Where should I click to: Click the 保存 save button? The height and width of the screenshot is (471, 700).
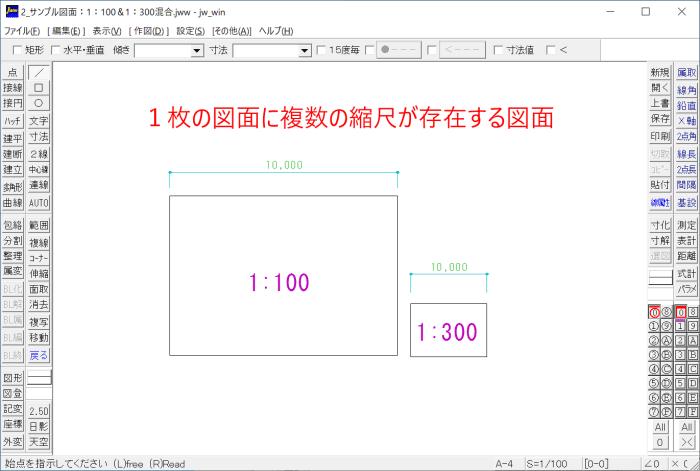tap(660, 118)
